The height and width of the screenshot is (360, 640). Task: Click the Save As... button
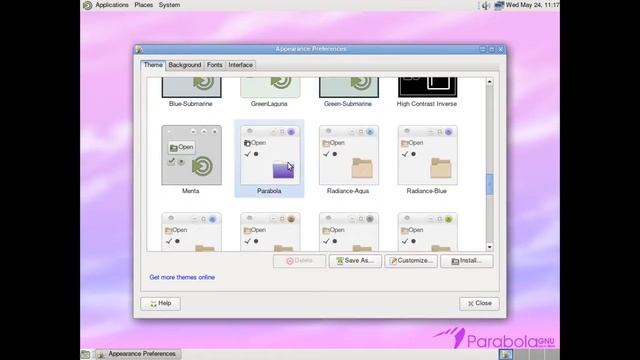tap(355, 261)
